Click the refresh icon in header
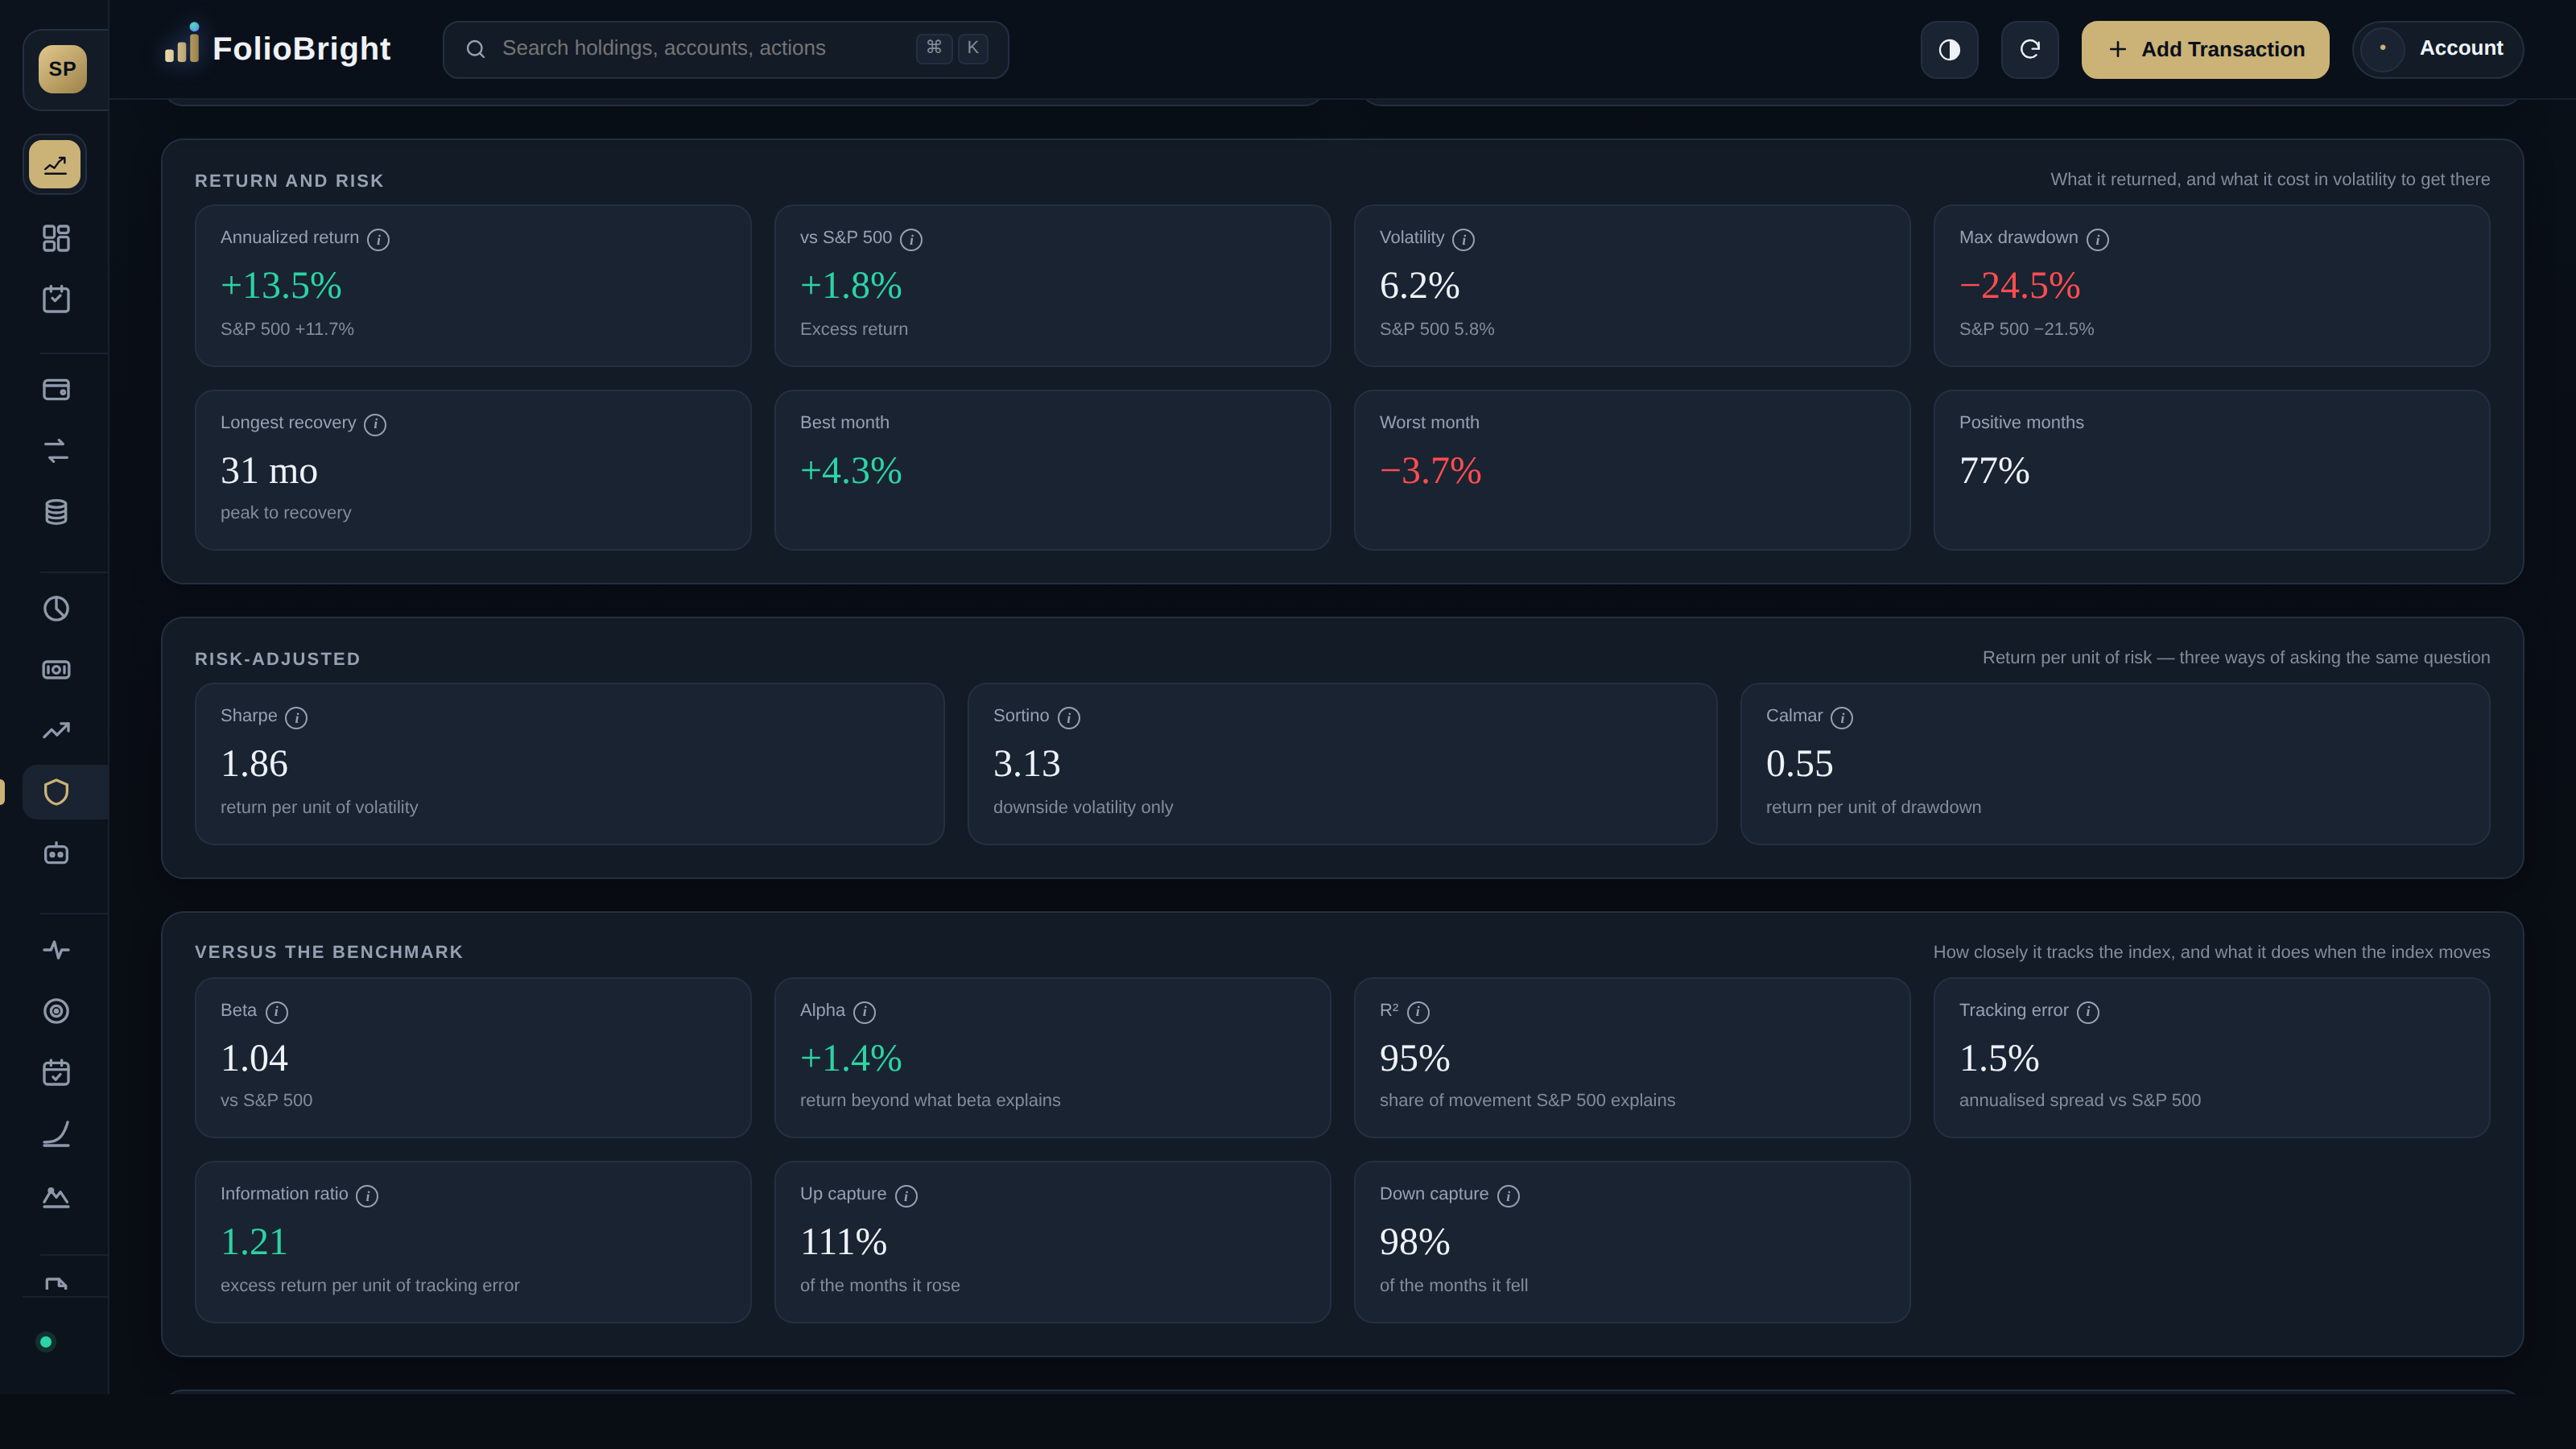The width and height of the screenshot is (2576, 1449). point(2029,49)
